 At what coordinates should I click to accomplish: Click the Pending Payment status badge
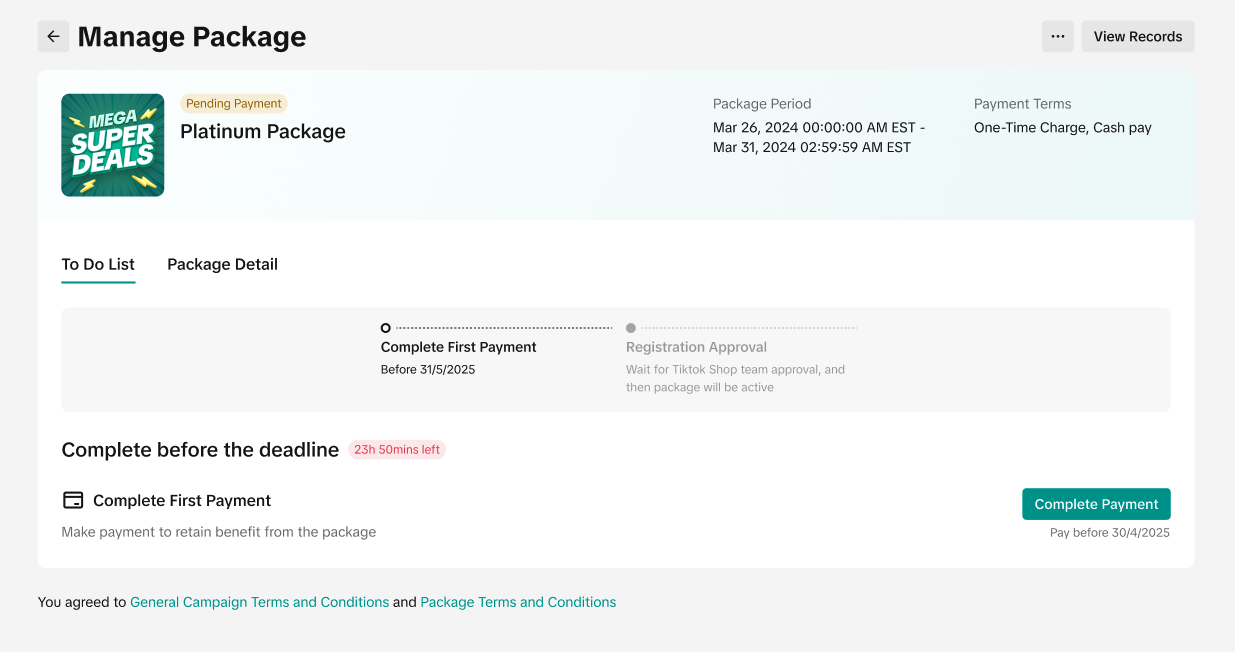(x=234, y=104)
